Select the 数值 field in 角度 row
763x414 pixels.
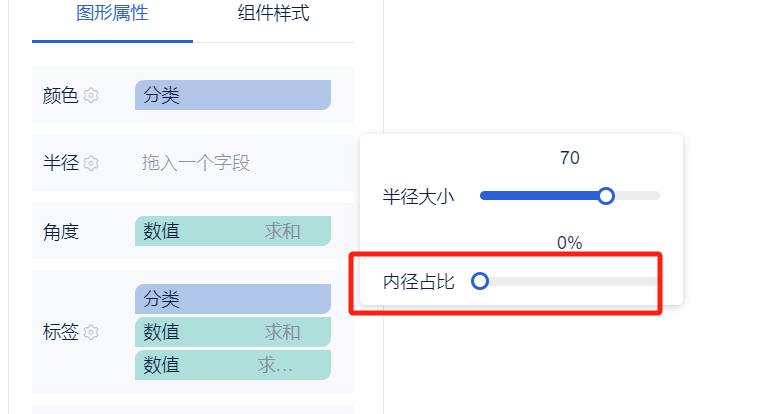(x=162, y=231)
